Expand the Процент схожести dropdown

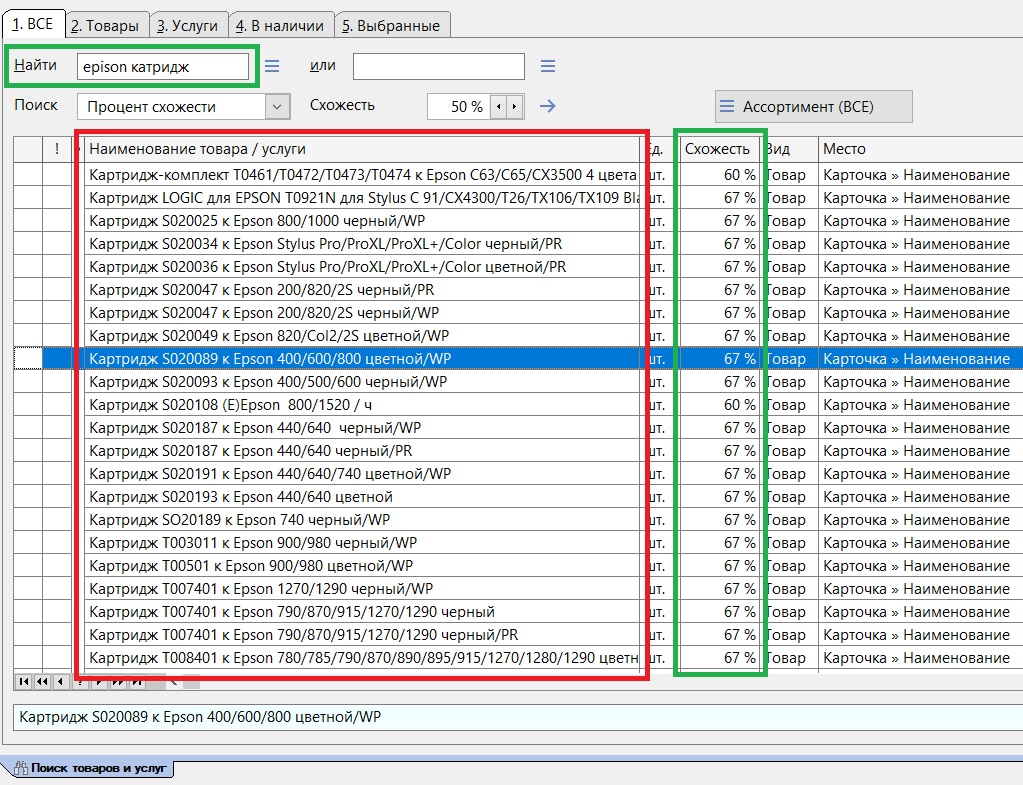pyautogui.click(x=277, y=106)
